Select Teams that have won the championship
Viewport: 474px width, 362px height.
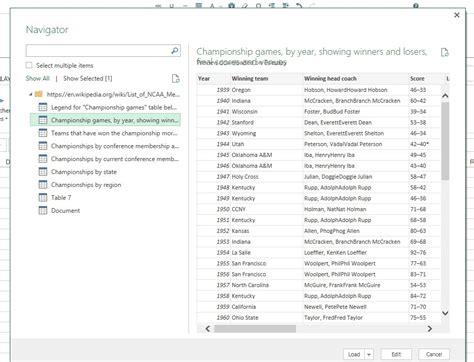[x=105, y=133]
